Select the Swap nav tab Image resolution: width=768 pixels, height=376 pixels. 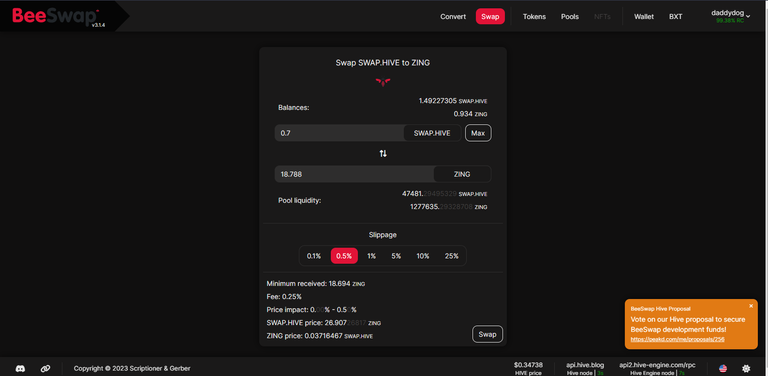click(x=490, y=17)
